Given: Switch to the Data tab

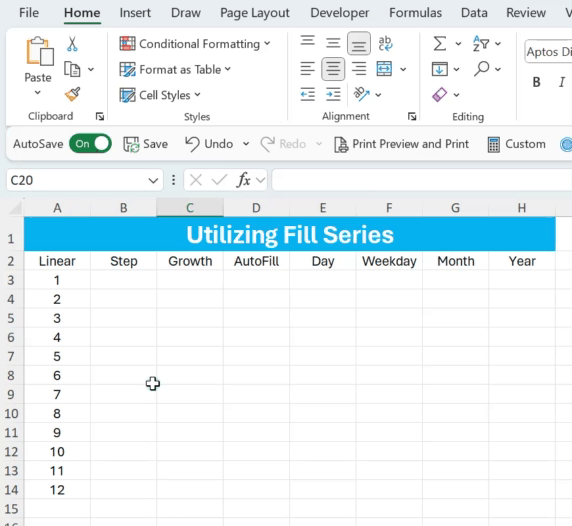Looking at the screenshot, I should point(474,13).
